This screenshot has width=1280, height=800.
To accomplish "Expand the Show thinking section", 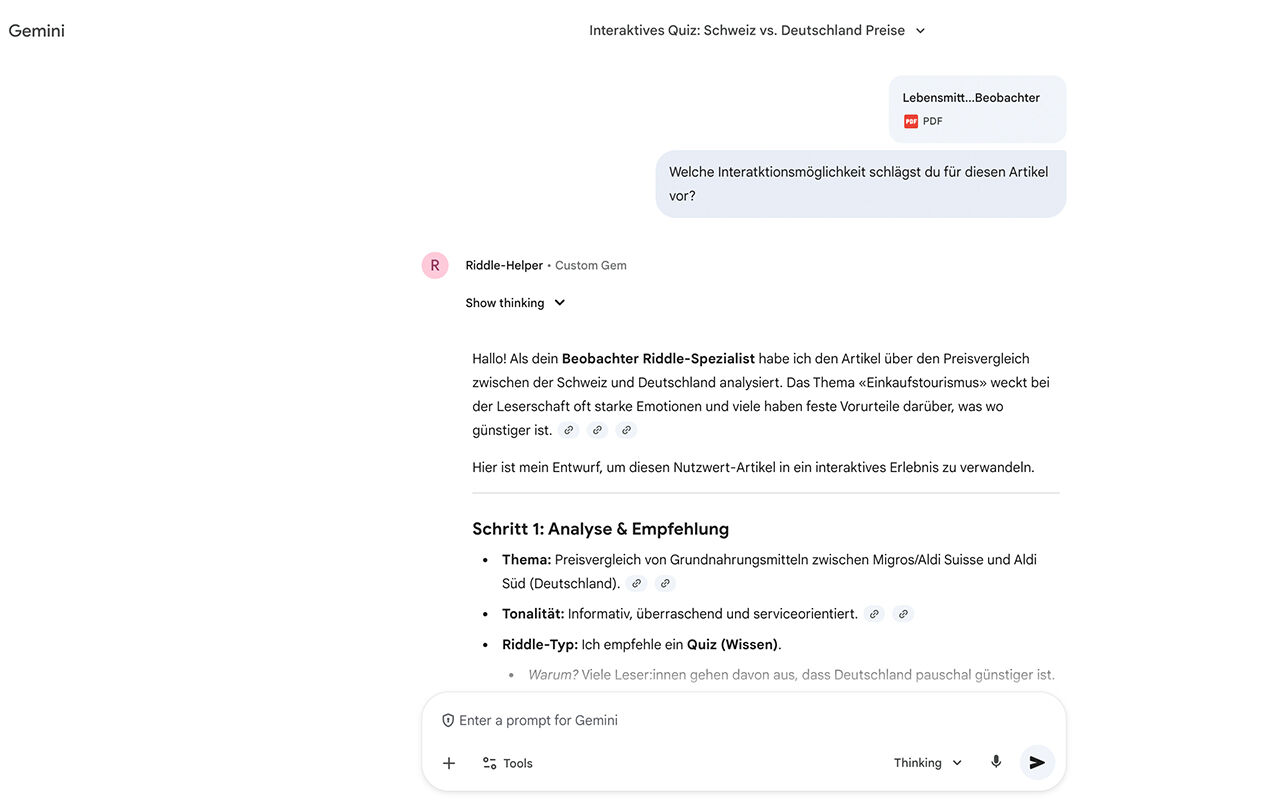I will pos(559,302).
